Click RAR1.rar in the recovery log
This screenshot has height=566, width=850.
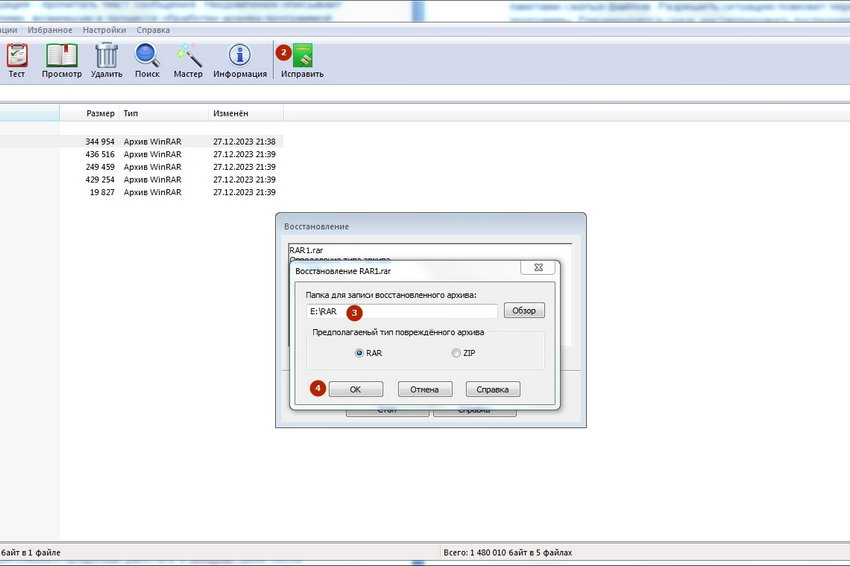point(306,250)
